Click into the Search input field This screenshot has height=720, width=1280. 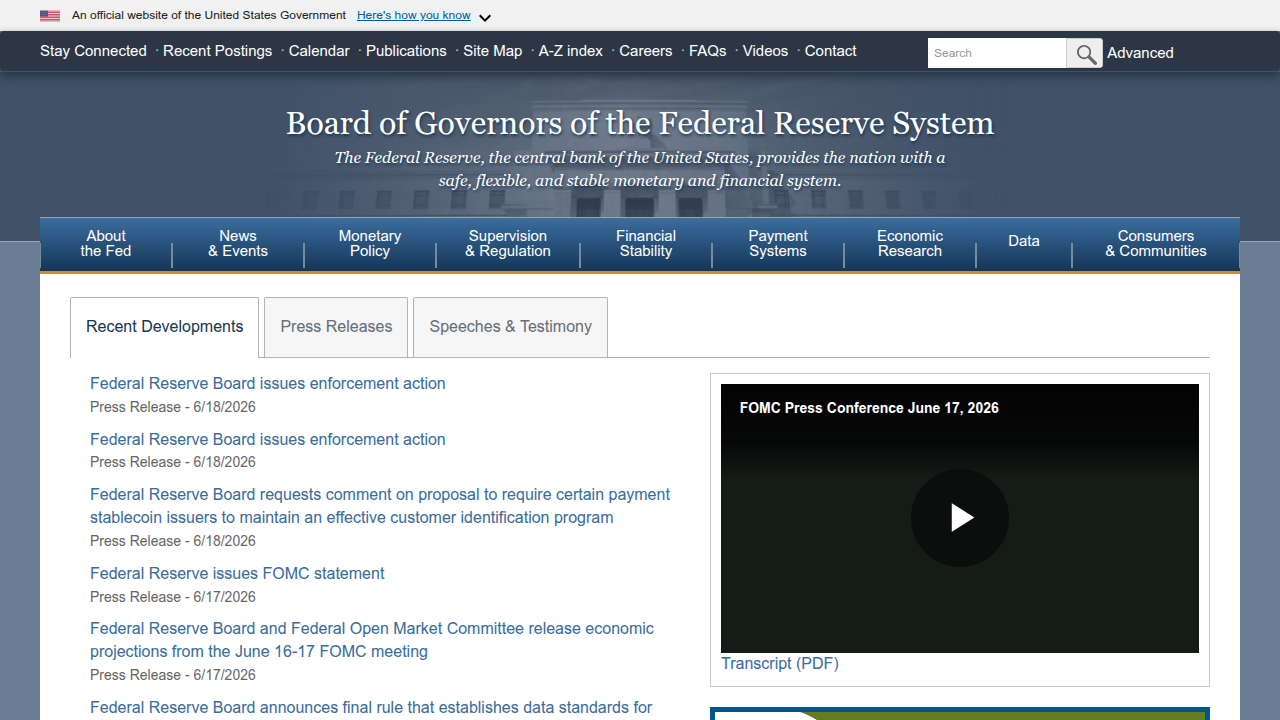tap(997, 53)
